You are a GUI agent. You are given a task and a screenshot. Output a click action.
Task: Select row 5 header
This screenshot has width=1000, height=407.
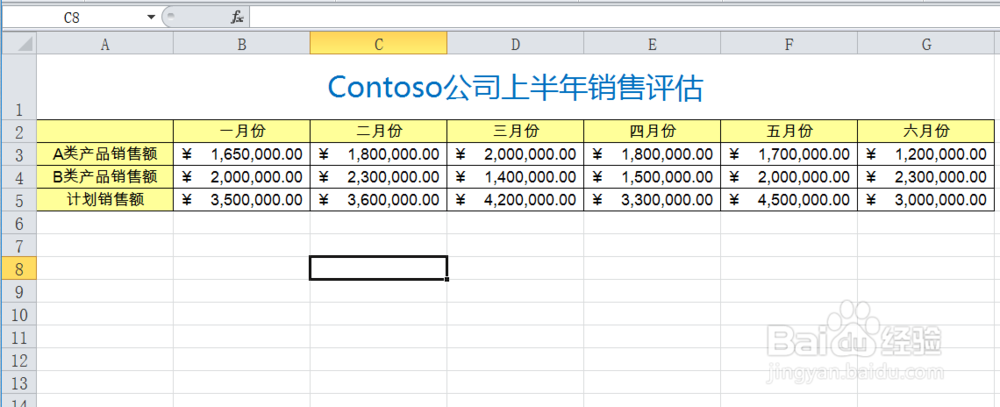point(19,200)
